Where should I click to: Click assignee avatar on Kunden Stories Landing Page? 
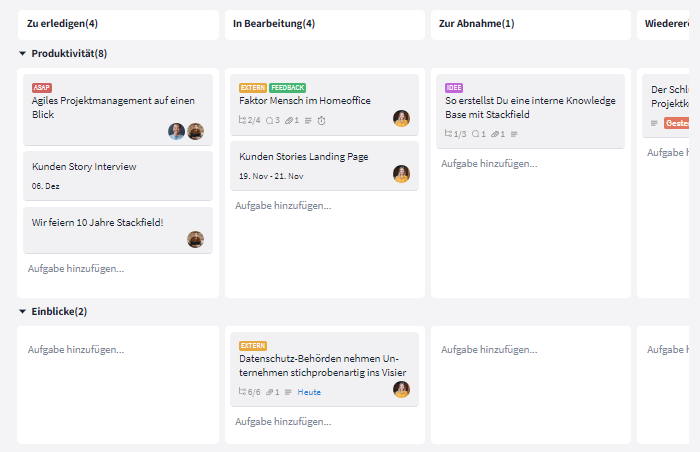point(401,174)
